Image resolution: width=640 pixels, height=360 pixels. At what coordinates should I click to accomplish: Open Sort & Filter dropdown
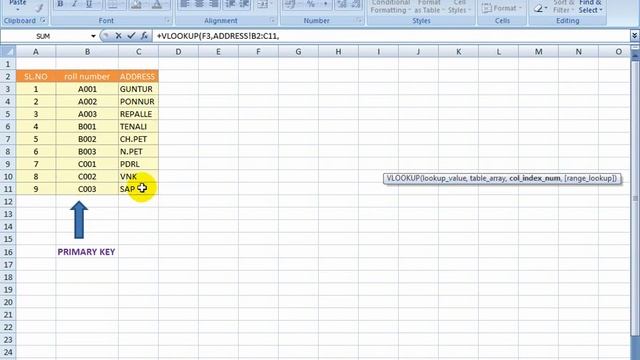coord(564,6)
